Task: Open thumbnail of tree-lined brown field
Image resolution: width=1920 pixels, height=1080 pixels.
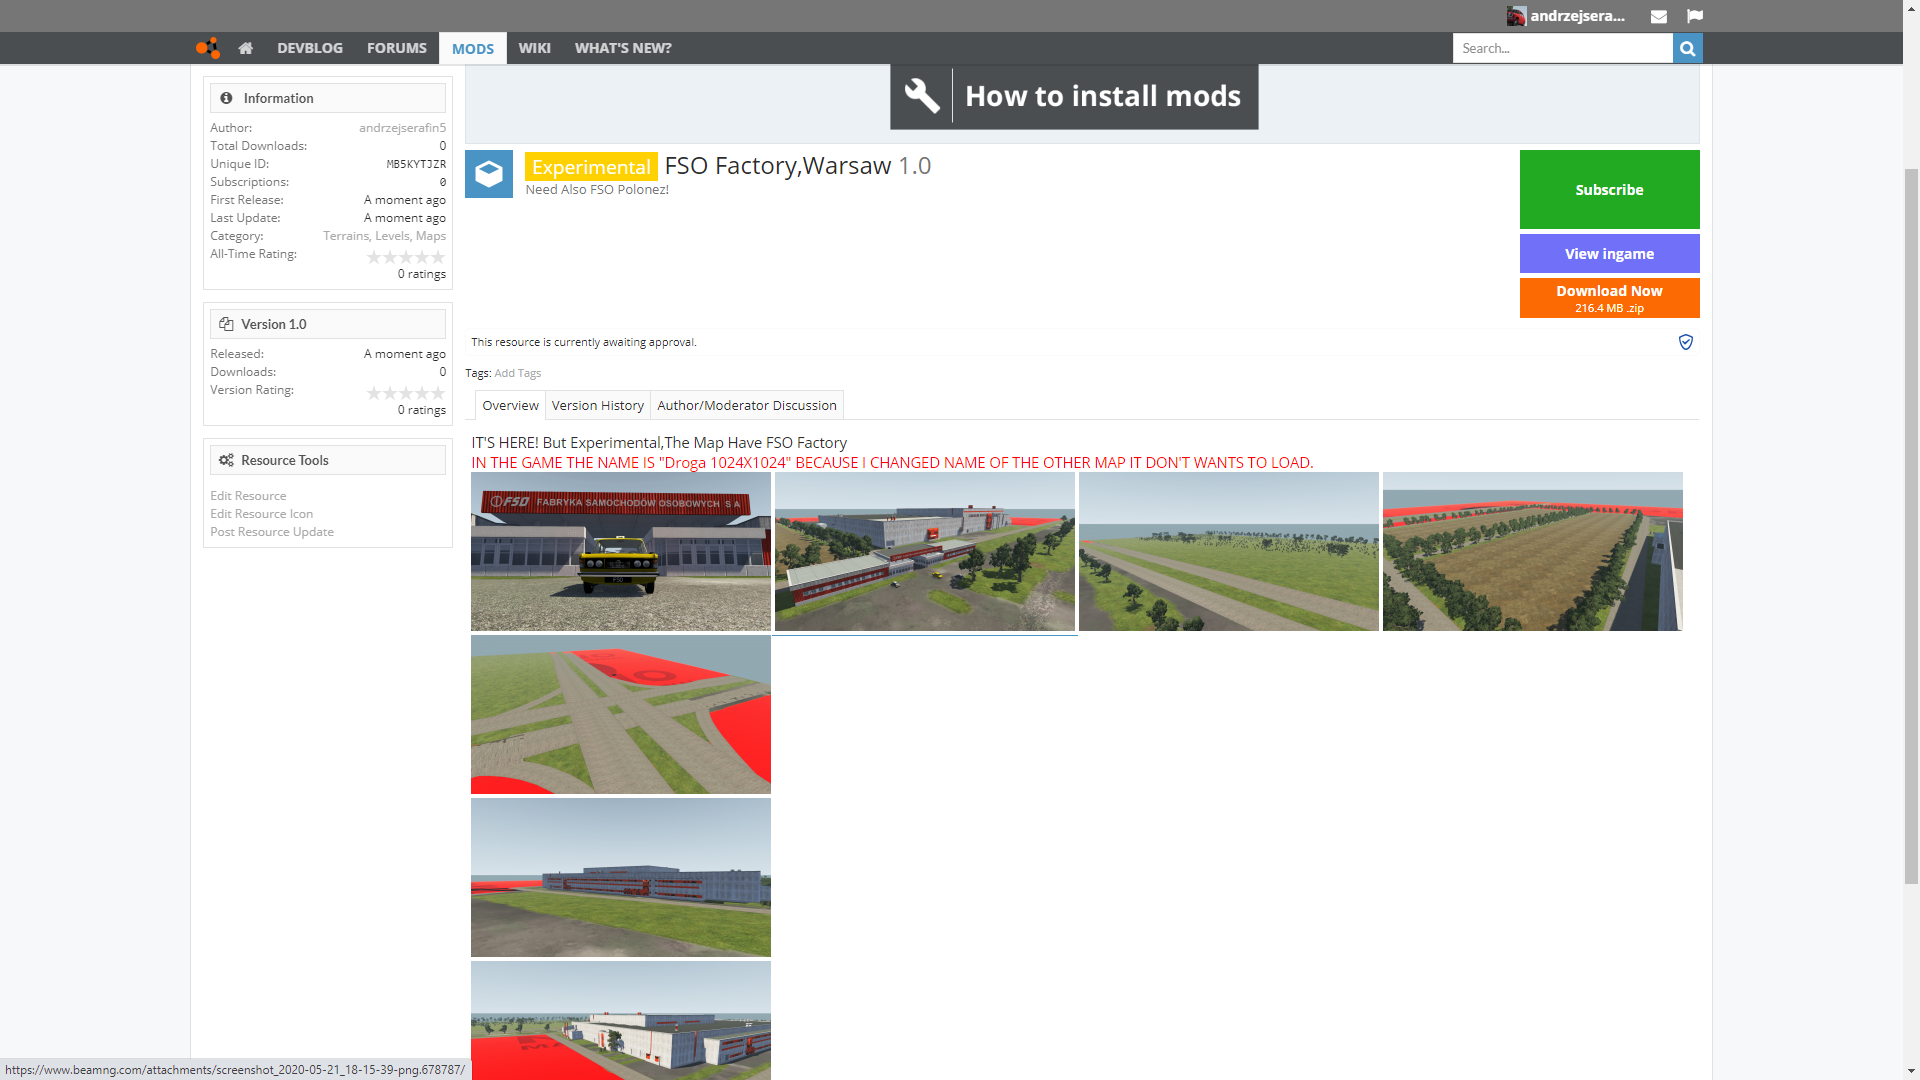Action: [1533, 551]
